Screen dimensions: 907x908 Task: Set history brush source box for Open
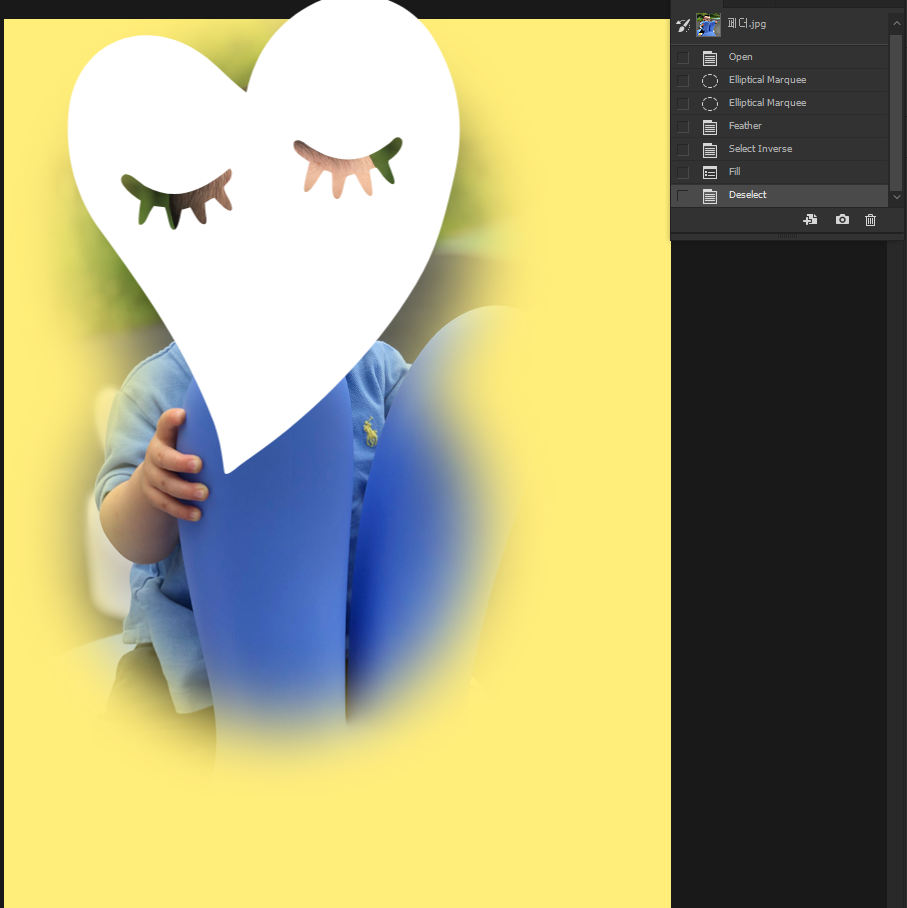click(x=683, y=57)
